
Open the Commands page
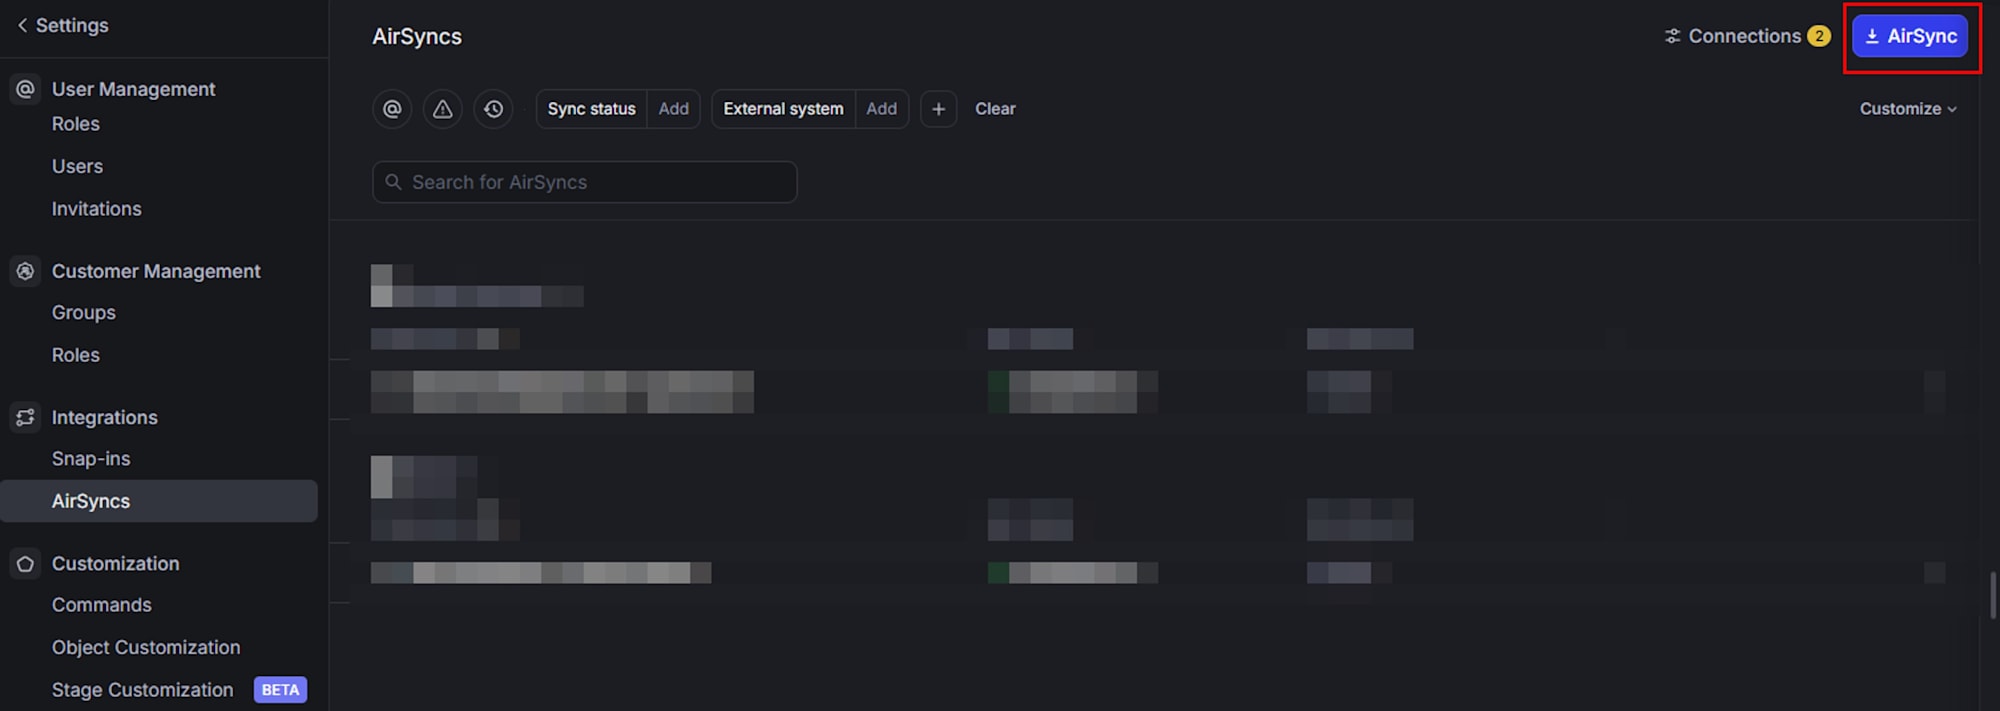[x=102, y=605]
